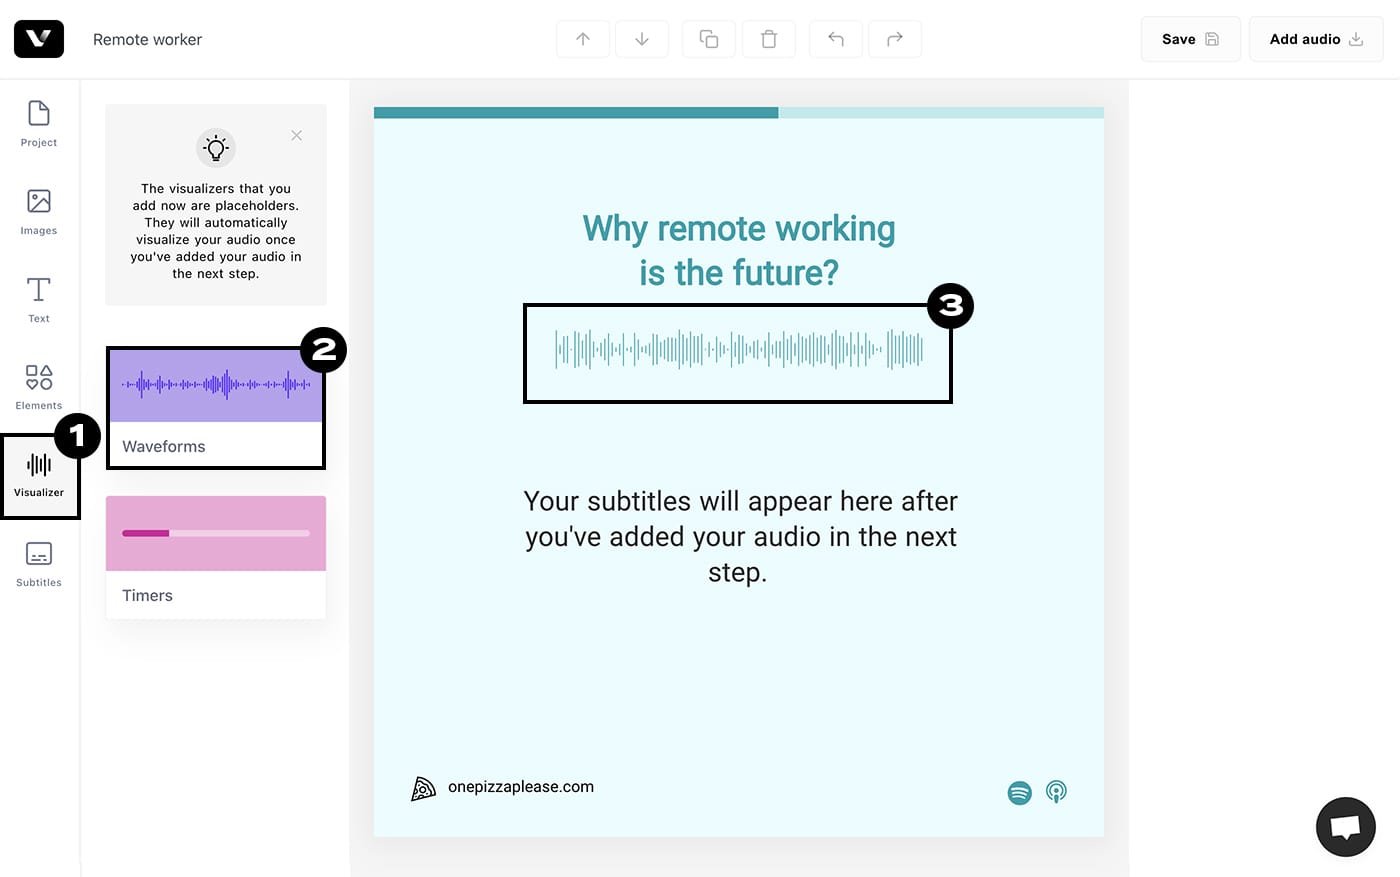
Task: Open the Visualizer panel in the sidebar
Action: [x=39, y=475]
